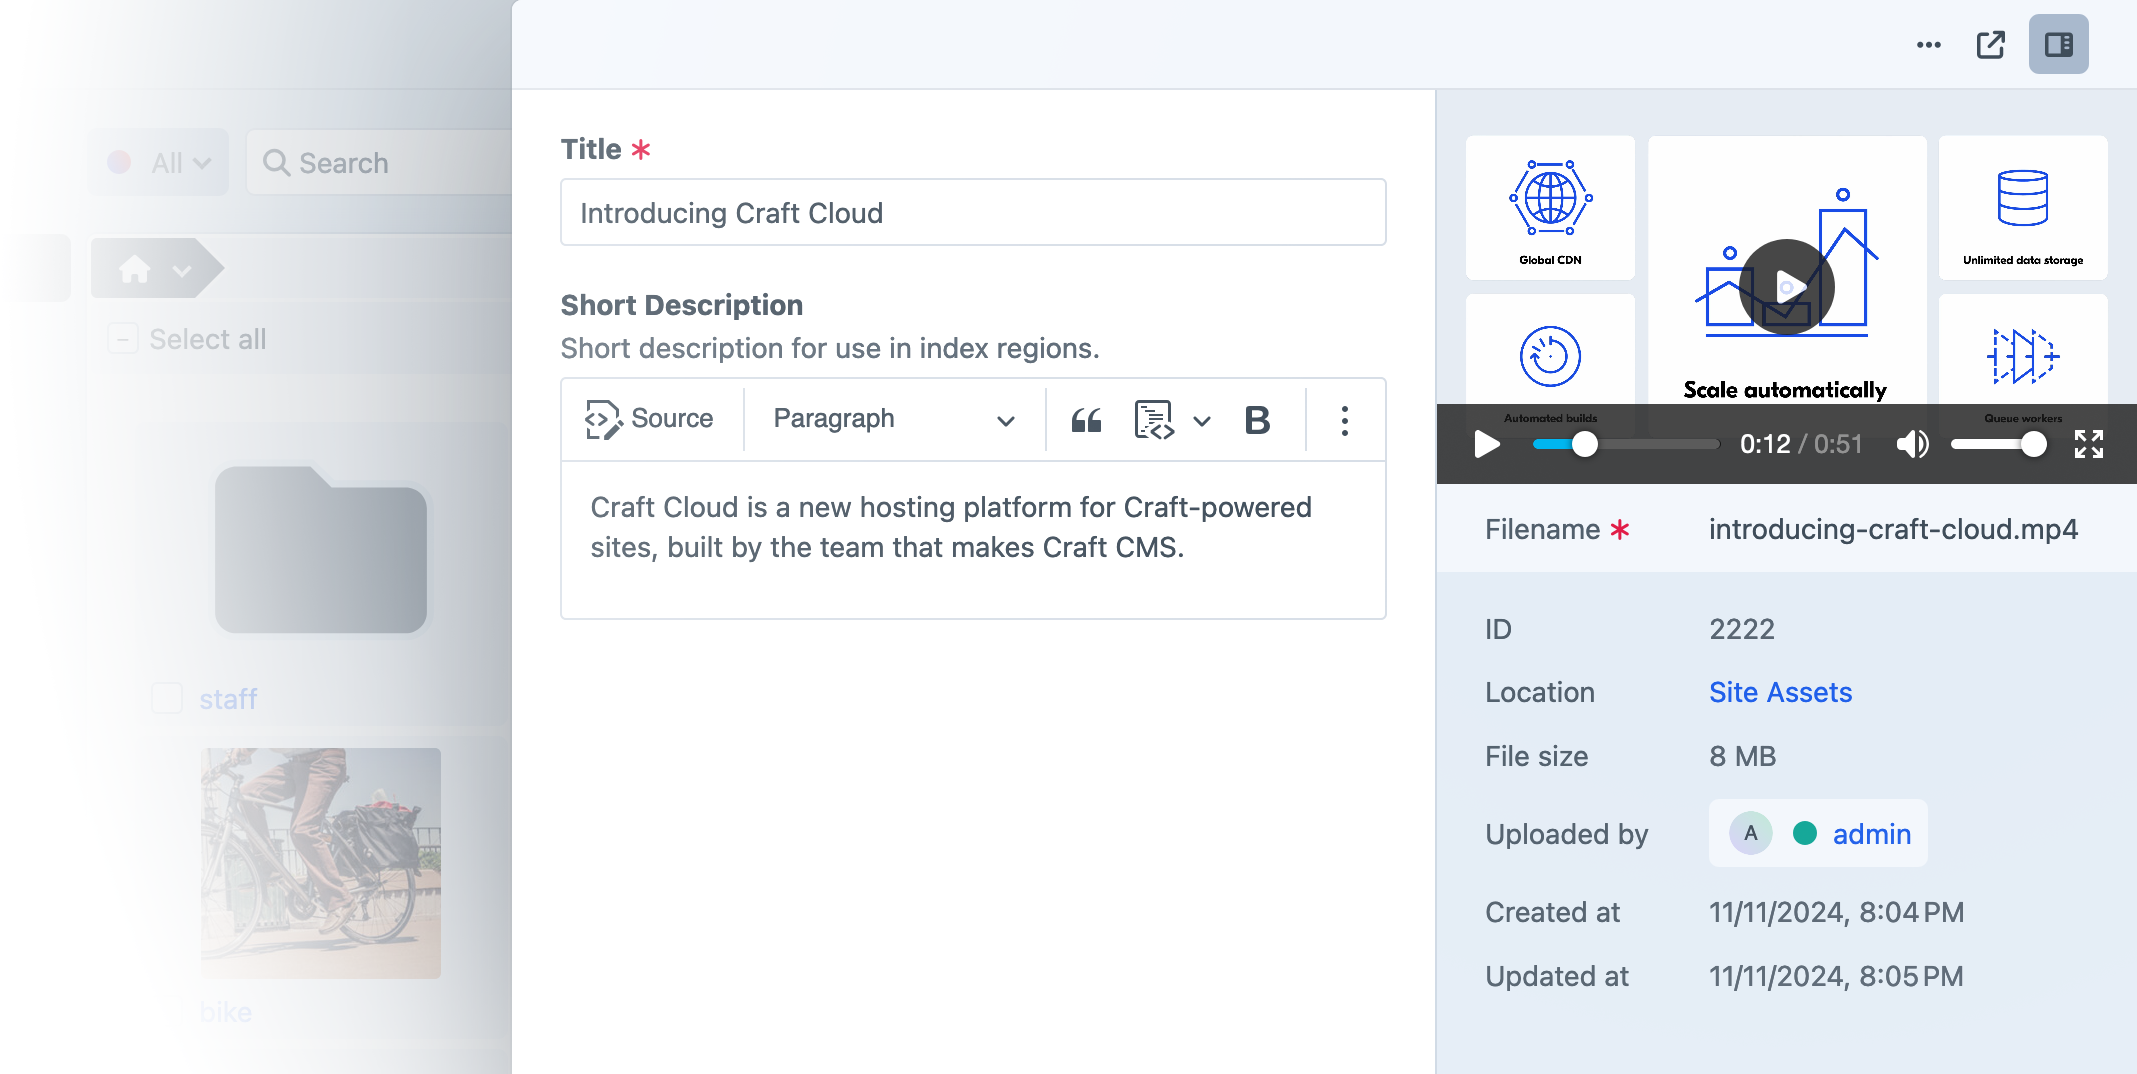Tick the staff folder checkbox
2137x1074 pixels.
(x=166, y=698)
